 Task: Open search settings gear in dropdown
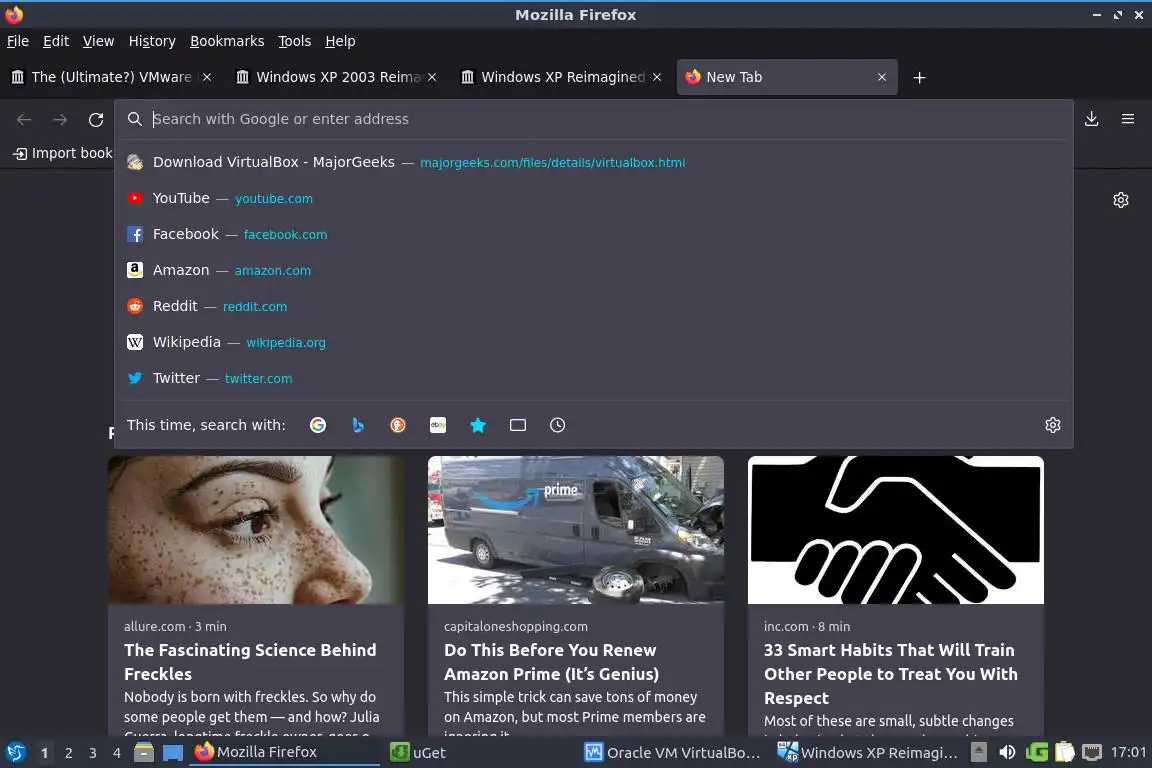[x=1053, y=425]
